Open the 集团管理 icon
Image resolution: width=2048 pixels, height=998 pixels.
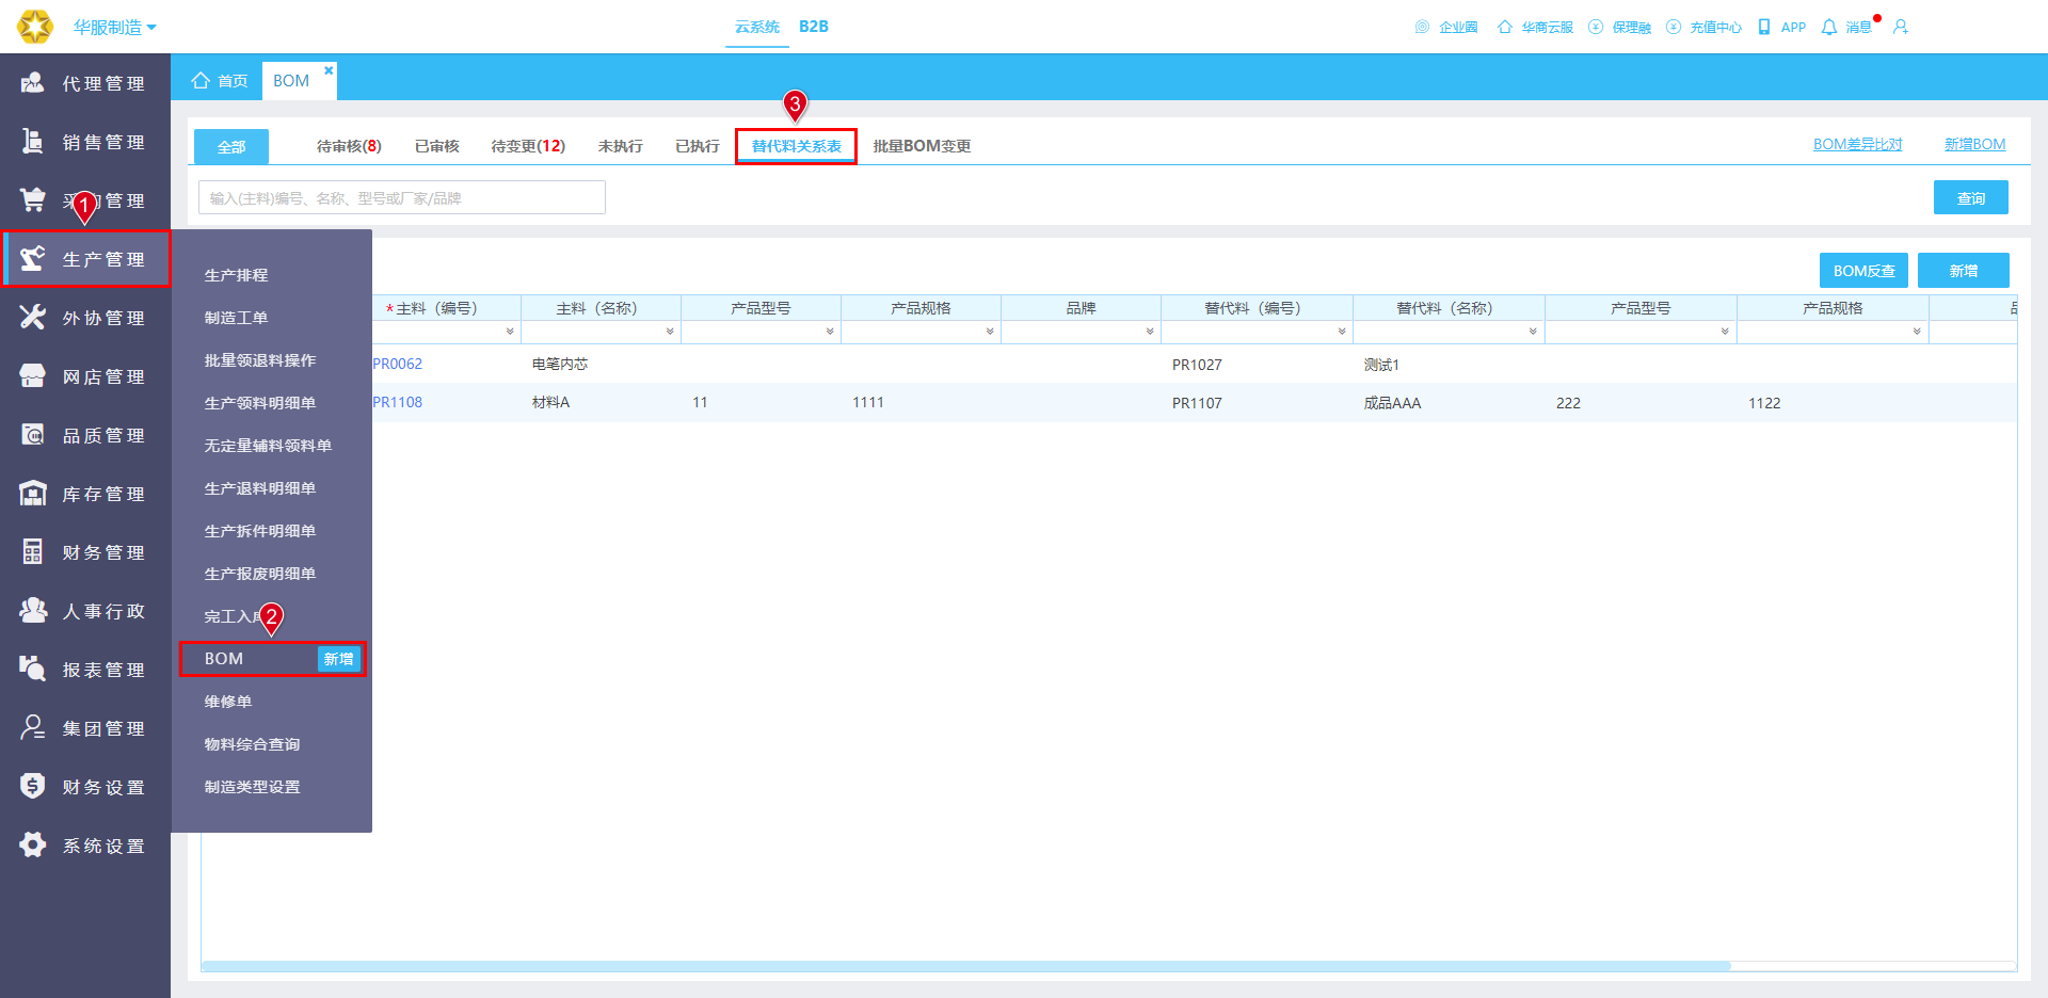click(x=32, y=728)
